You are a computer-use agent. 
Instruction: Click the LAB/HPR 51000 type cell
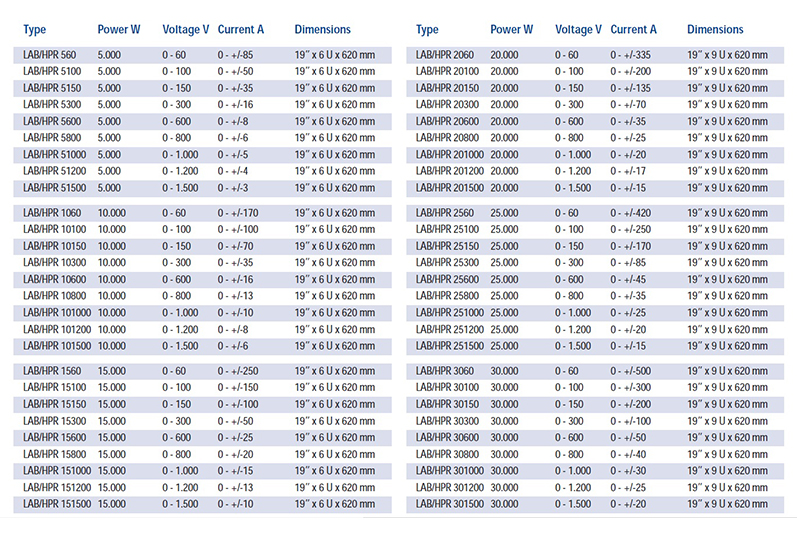(54, 155)
